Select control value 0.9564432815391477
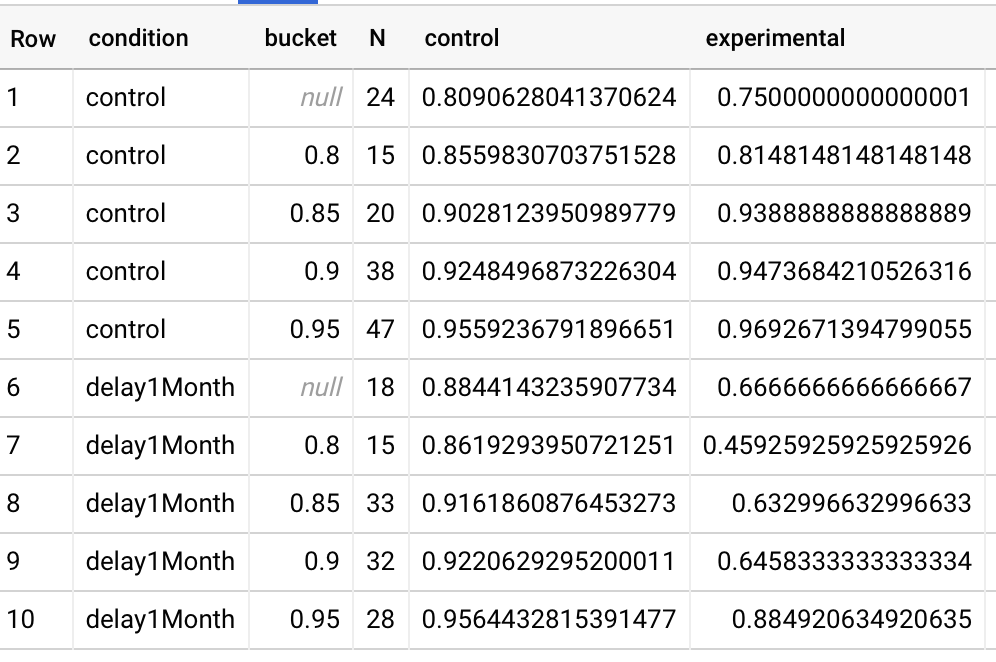Screen dimensions: 996x662 (x=549, y=620)
